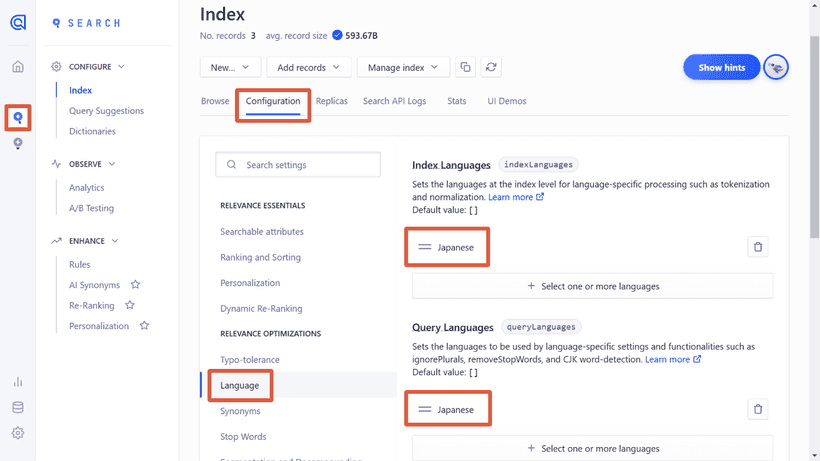
Task: Open Rules in sidebar
Action: click(x=79, y=264)
